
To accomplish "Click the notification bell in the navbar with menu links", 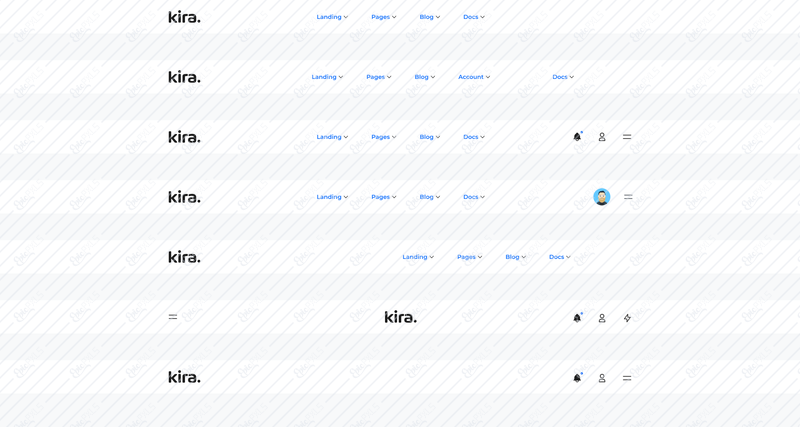I will click(577, 137).
